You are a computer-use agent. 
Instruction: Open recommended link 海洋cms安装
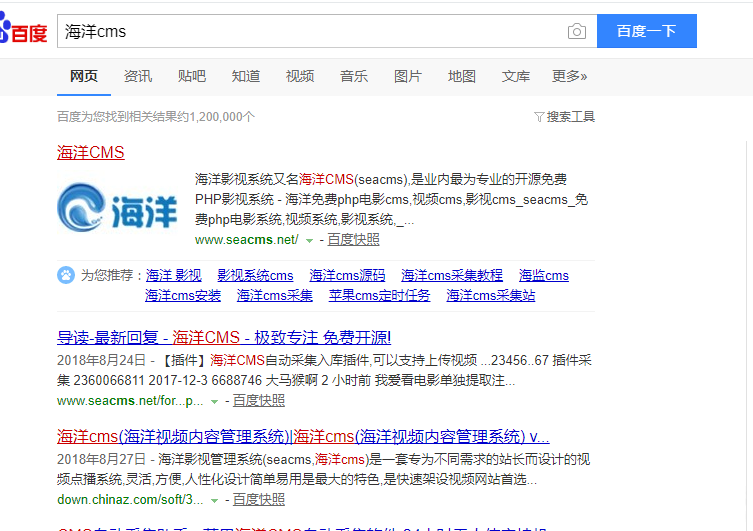click(x=183, y=295)
